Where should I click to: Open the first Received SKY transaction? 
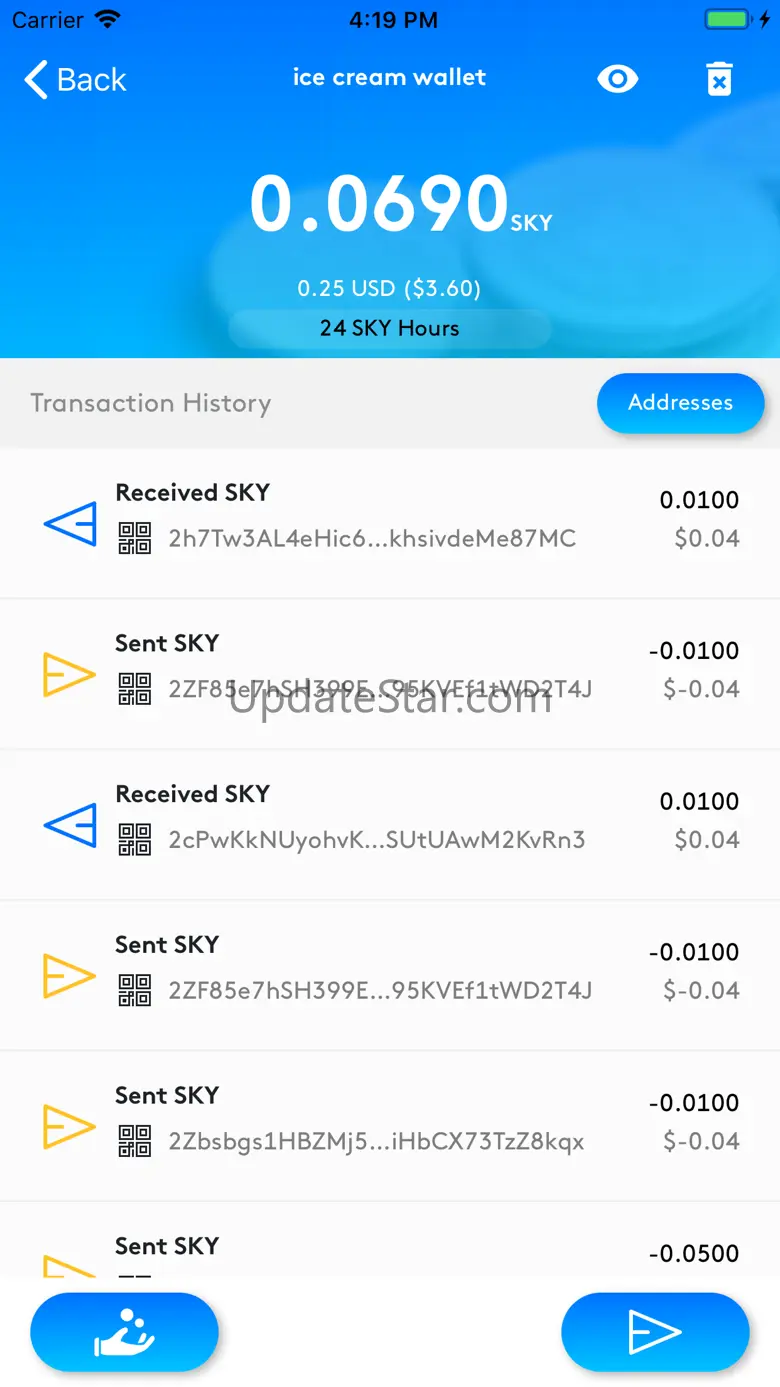coord(390,523)
